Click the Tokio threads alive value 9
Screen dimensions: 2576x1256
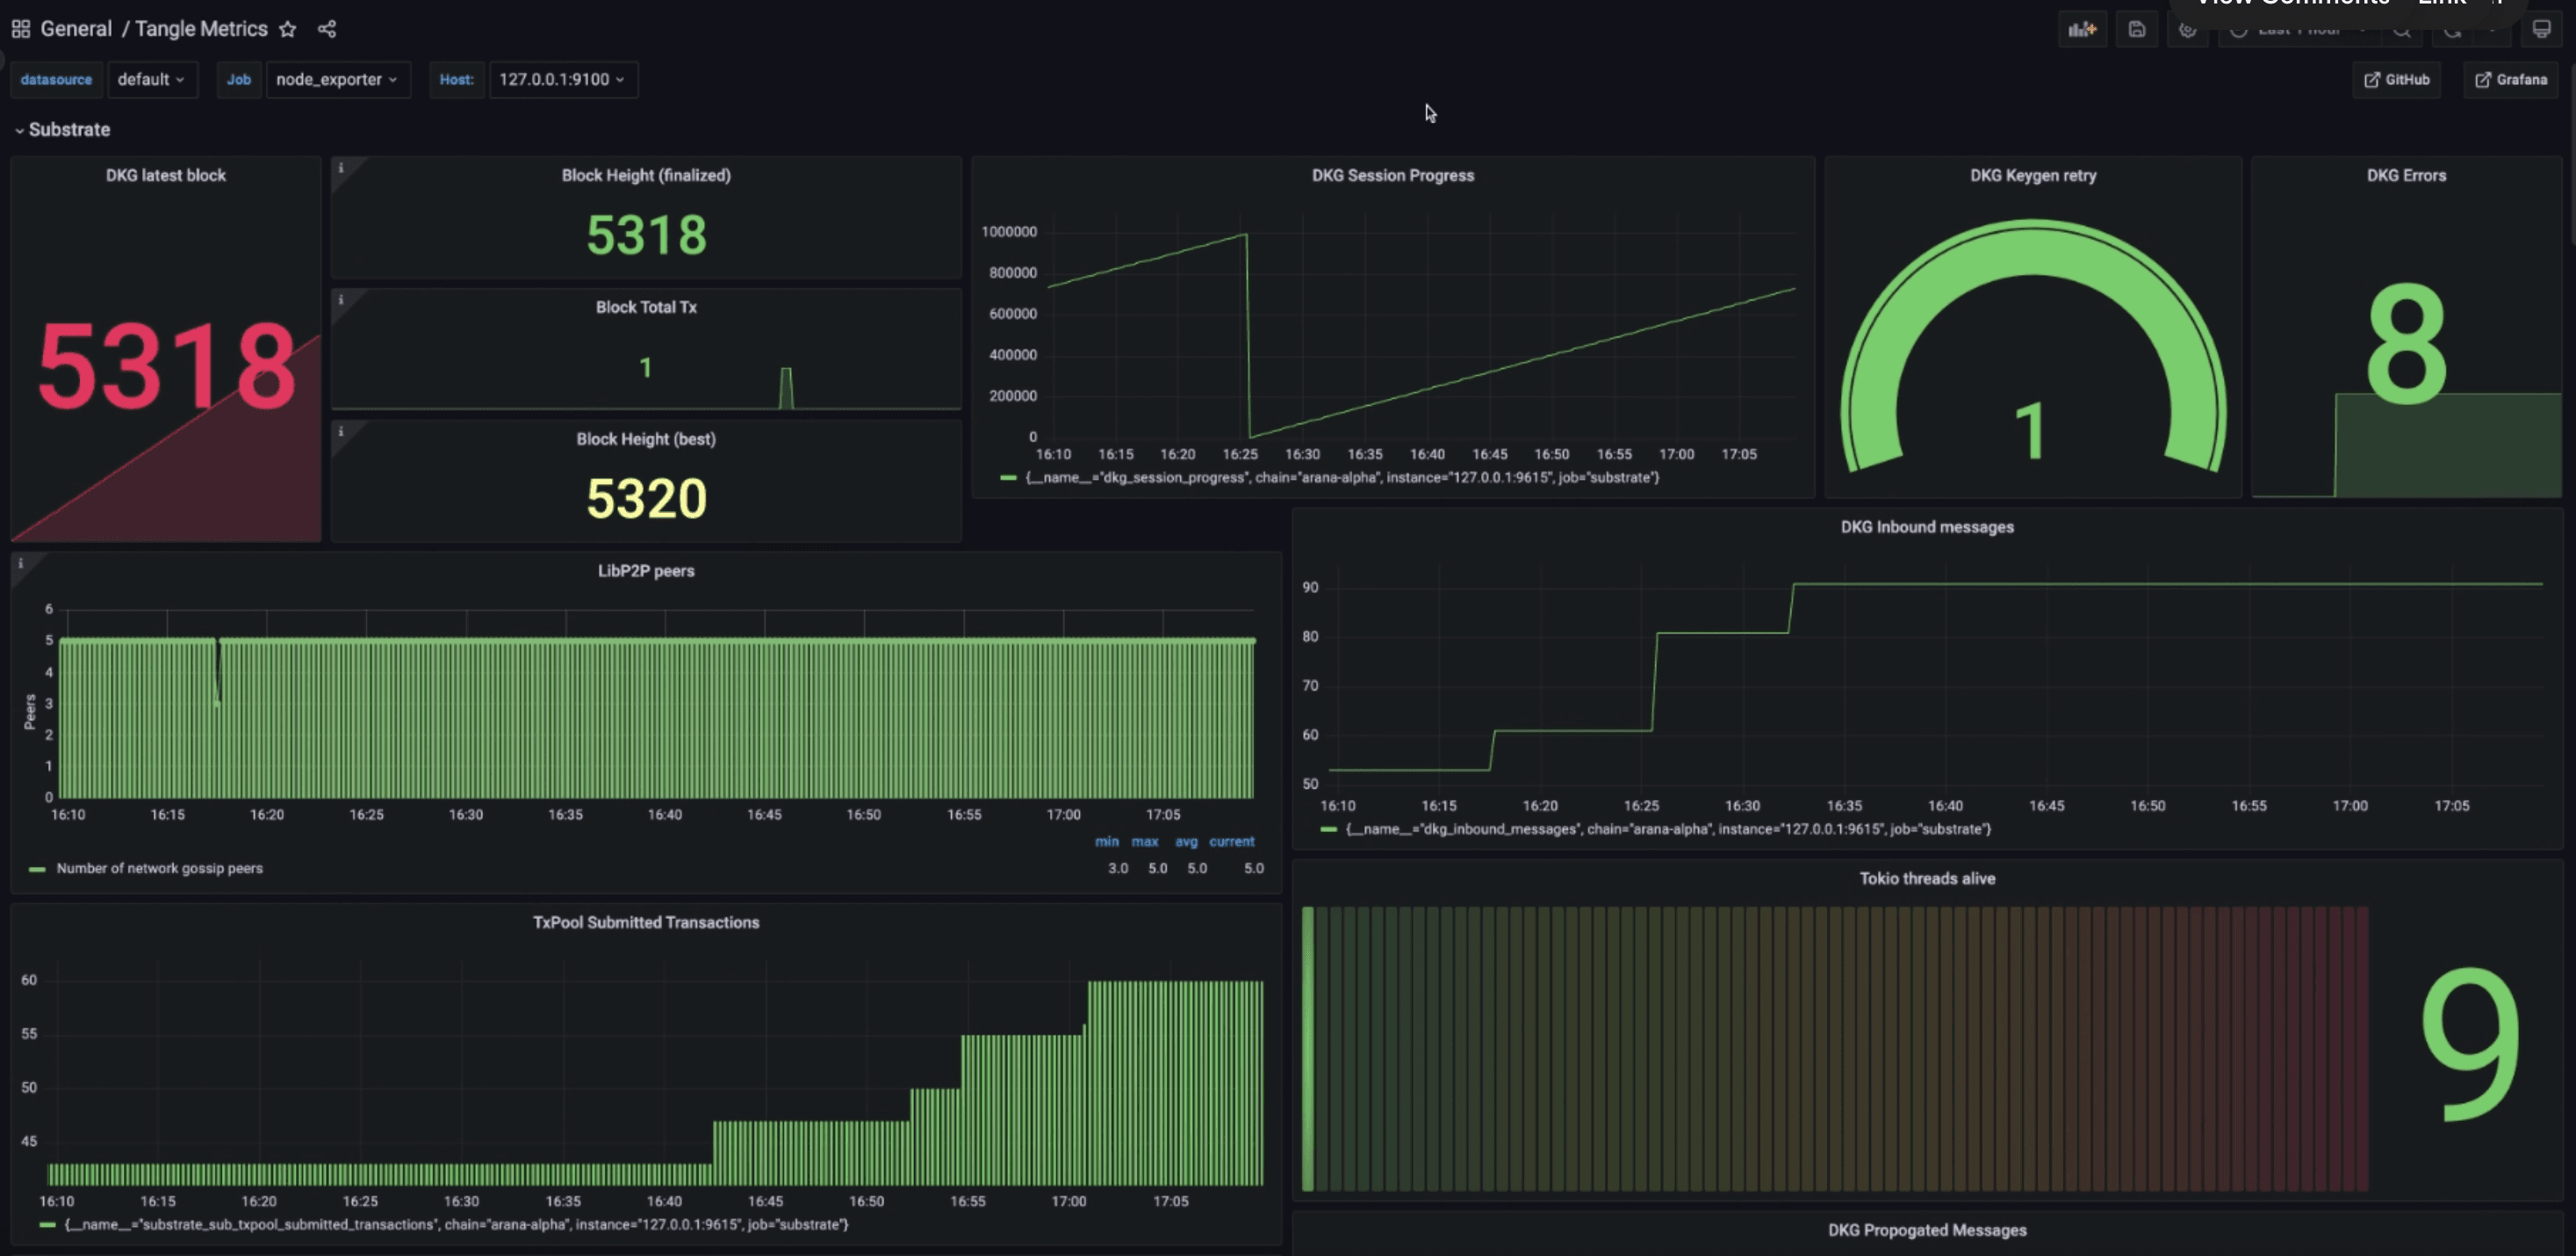[2470, 1044]
